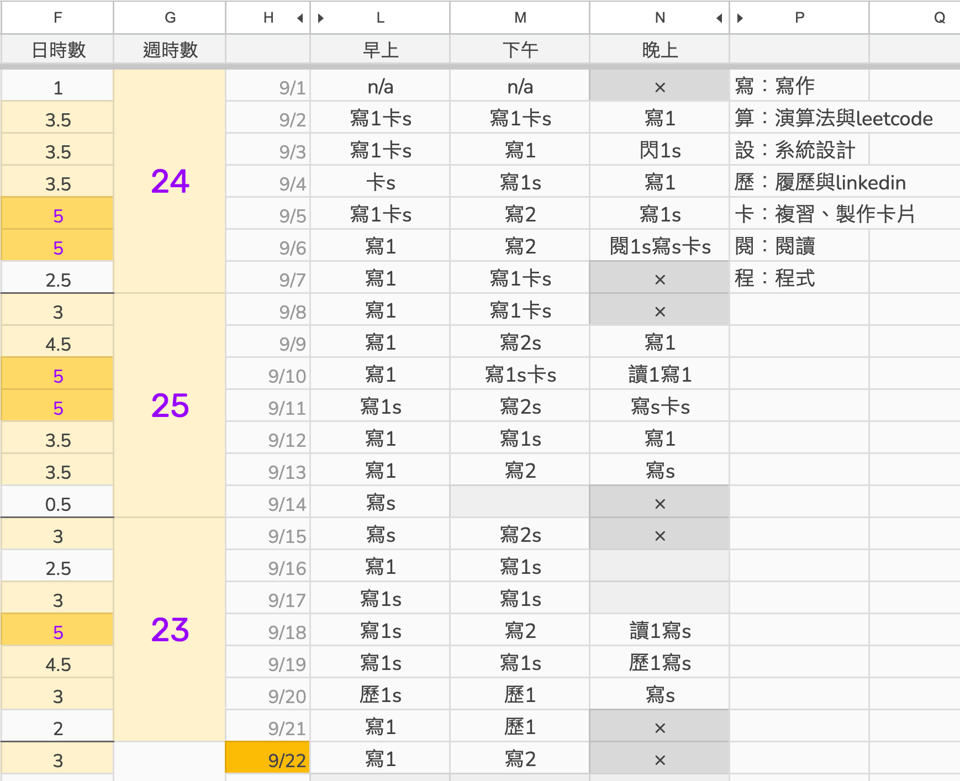Click the right arrow in column L header
This screenshot has width=960, height=781.
[x=321, y=18]
